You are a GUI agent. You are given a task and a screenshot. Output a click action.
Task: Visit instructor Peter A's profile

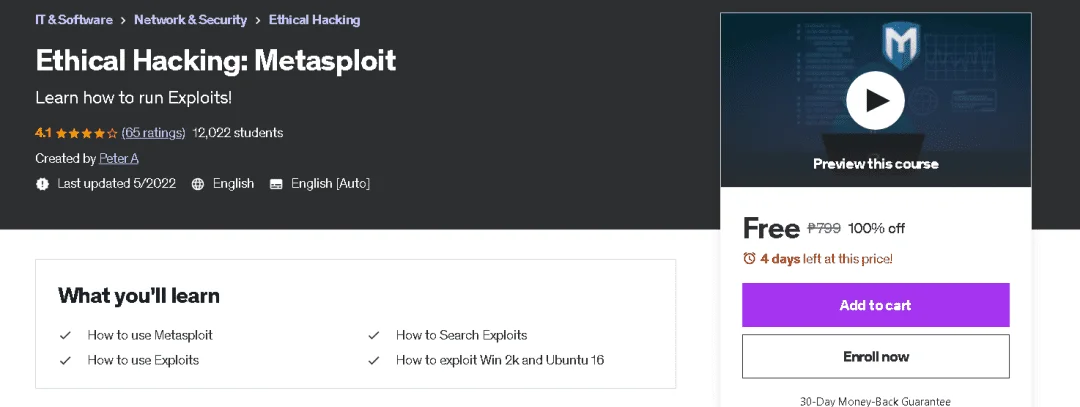[x=118, y=158]
